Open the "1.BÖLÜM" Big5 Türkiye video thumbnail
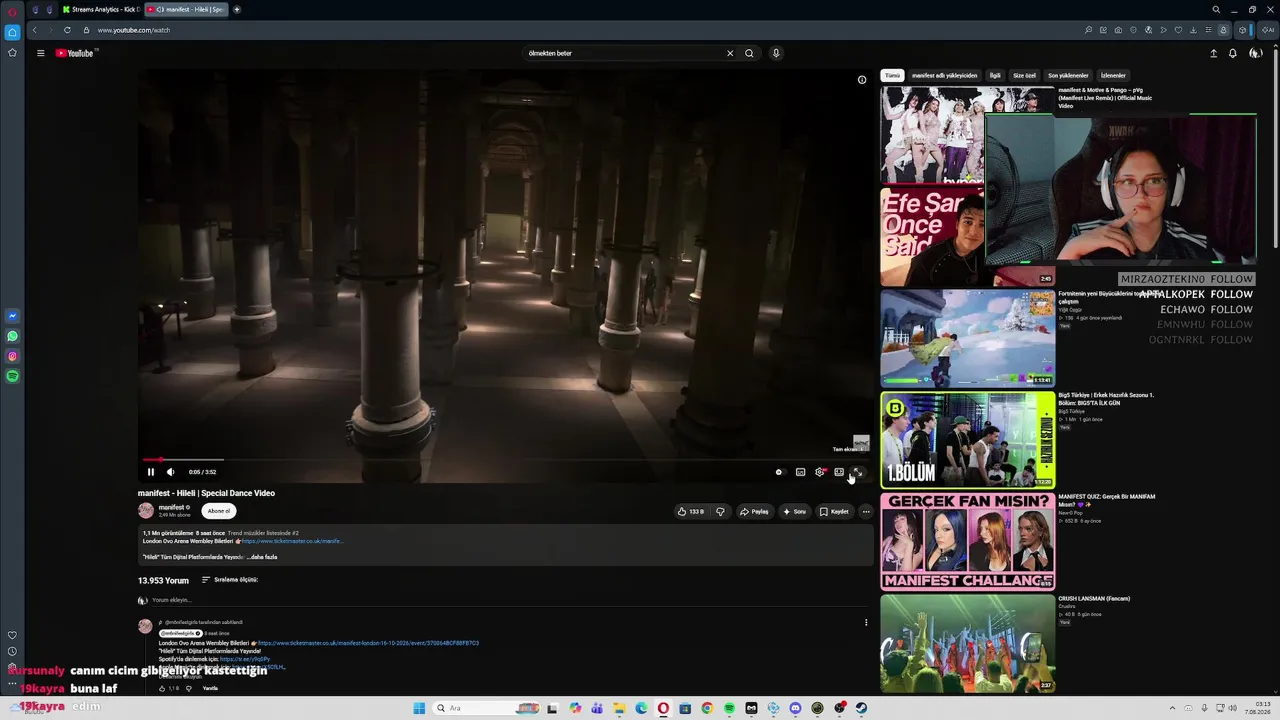This screenshot has height=720, width=1280. [967, 440]
